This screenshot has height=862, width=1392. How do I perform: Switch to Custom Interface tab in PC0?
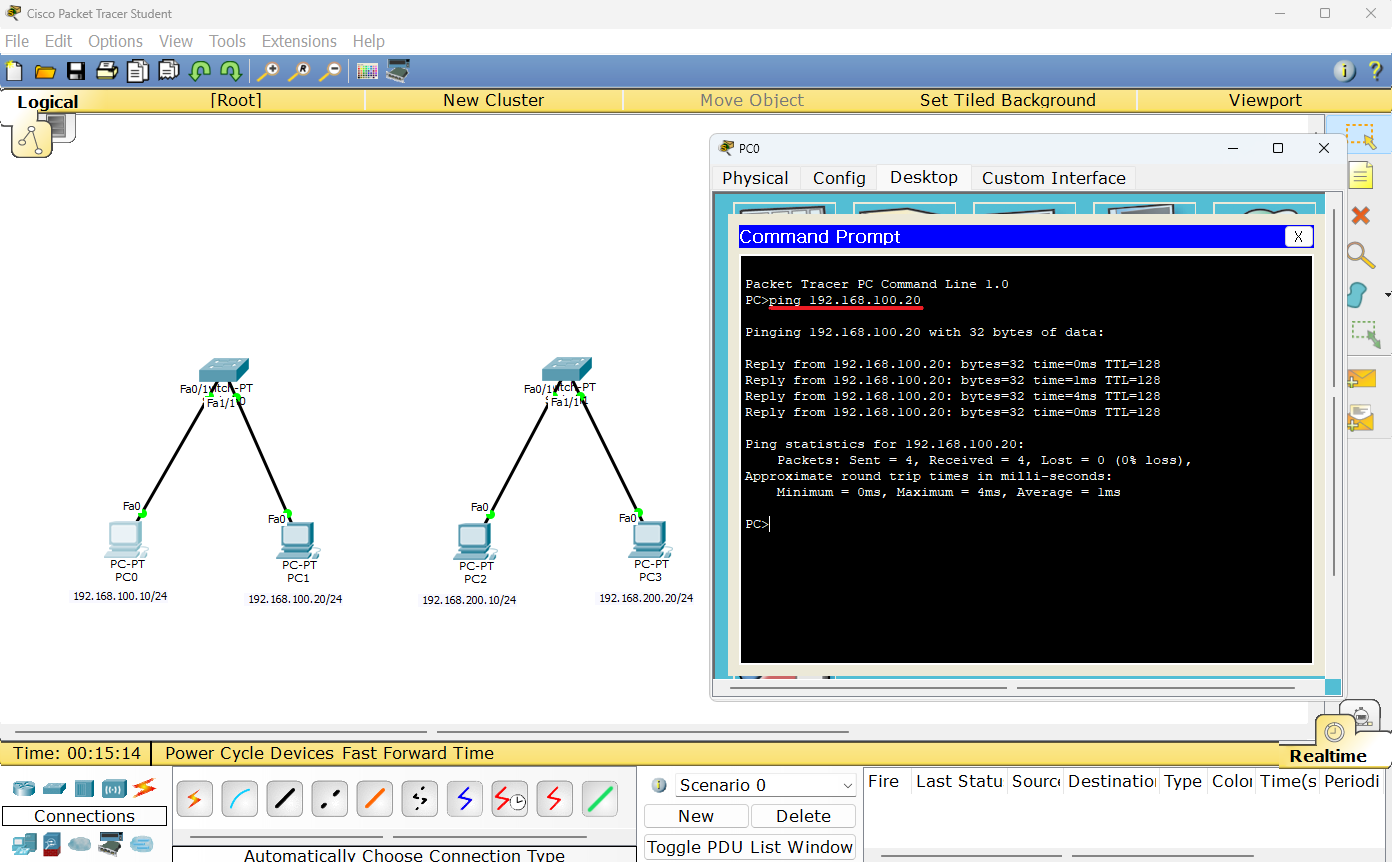click(x=1054, y=178)
